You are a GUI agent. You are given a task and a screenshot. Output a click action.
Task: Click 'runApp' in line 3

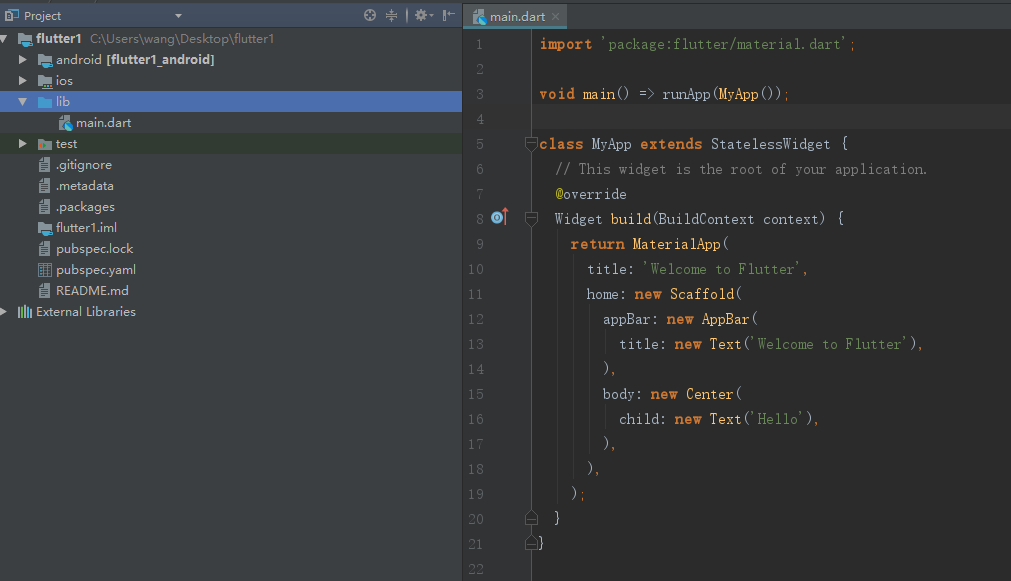(x=686, y=94)
